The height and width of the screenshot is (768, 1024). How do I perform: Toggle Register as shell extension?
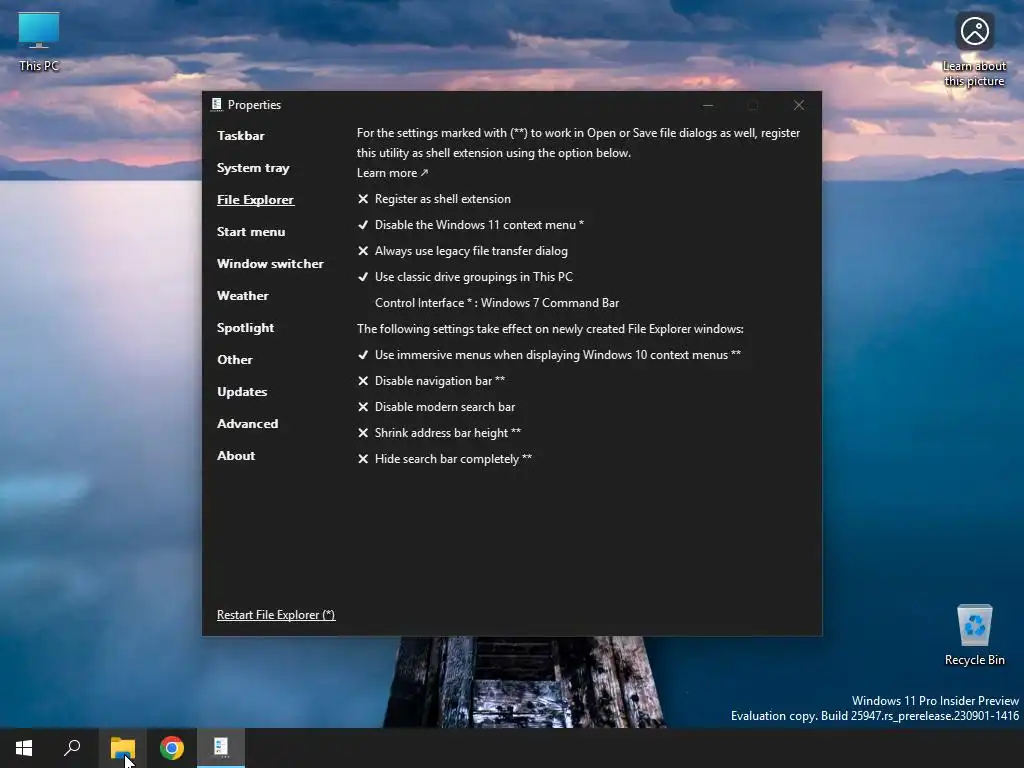pyautogui.click(x=434, y=199)
